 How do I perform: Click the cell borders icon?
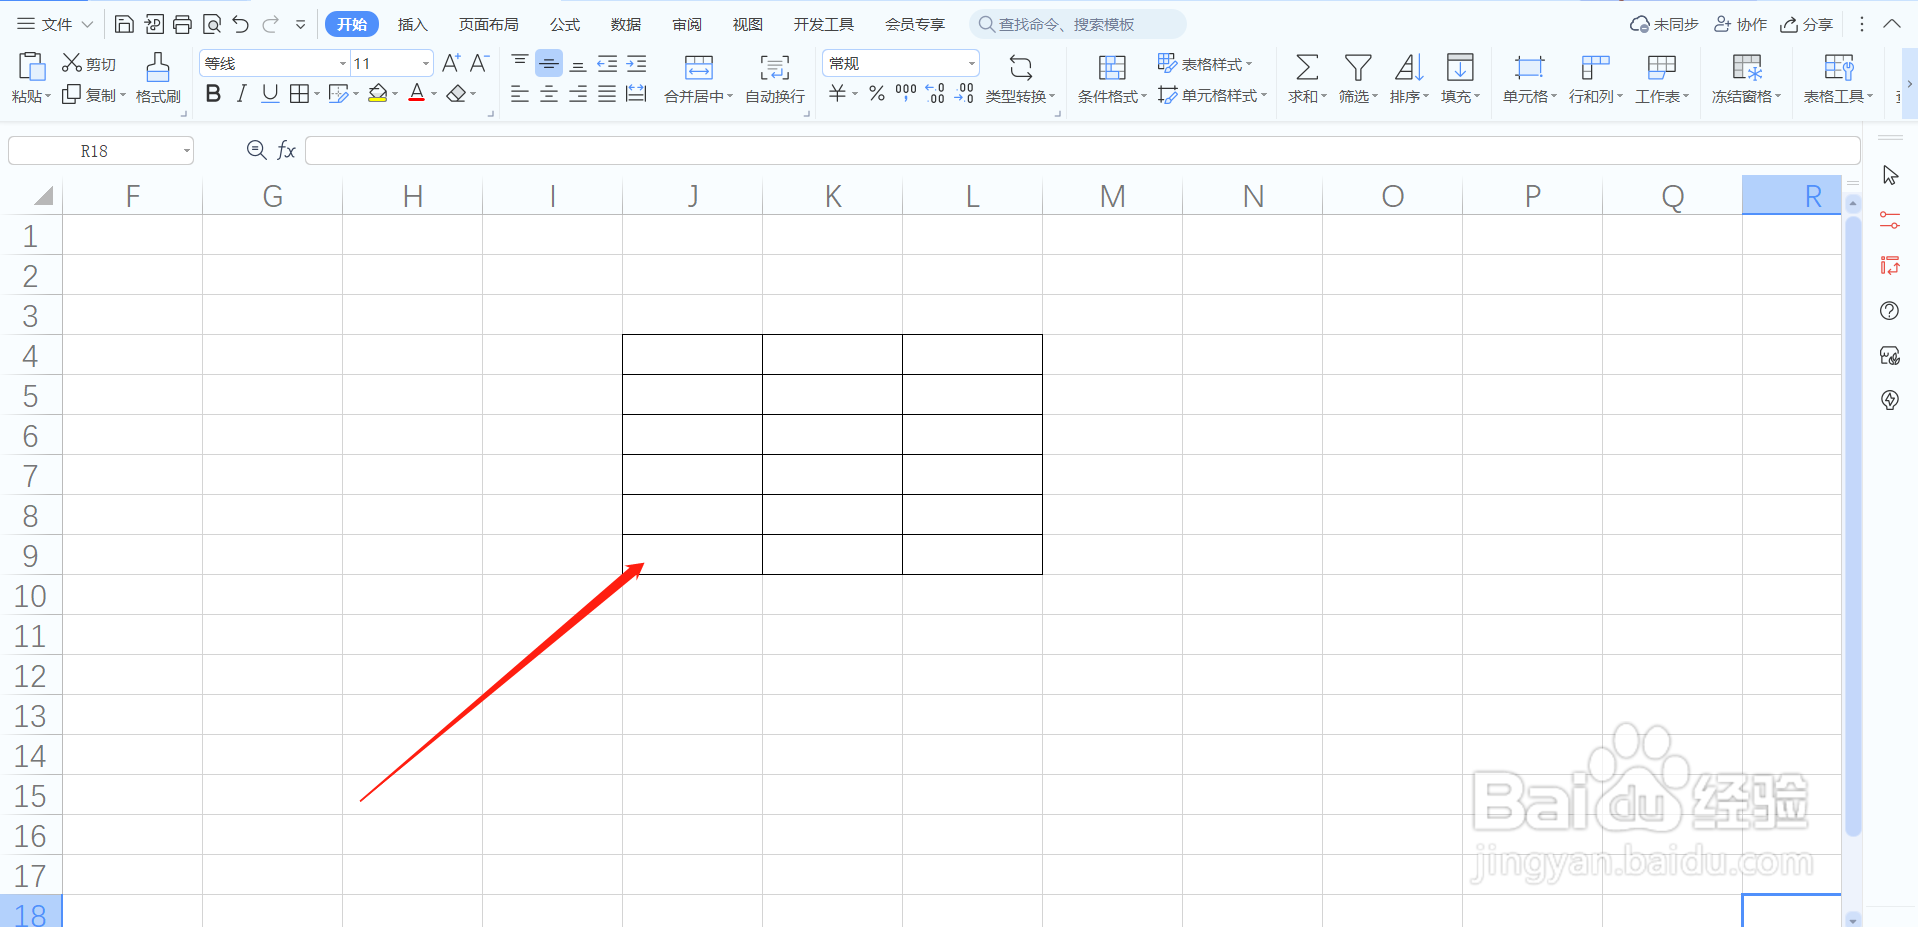pos(299,94)
